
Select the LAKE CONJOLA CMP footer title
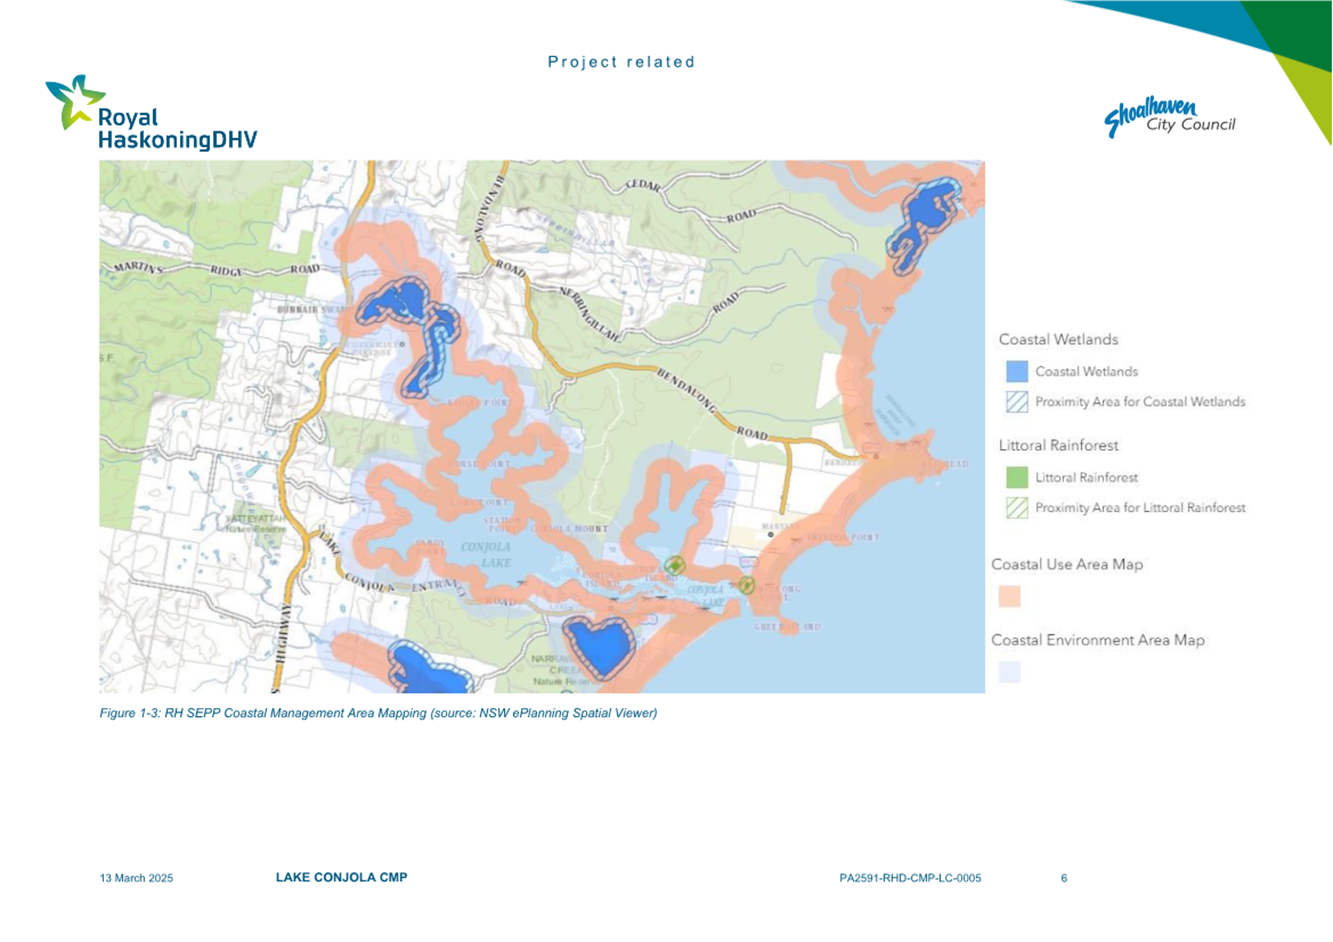pos(341,878)
